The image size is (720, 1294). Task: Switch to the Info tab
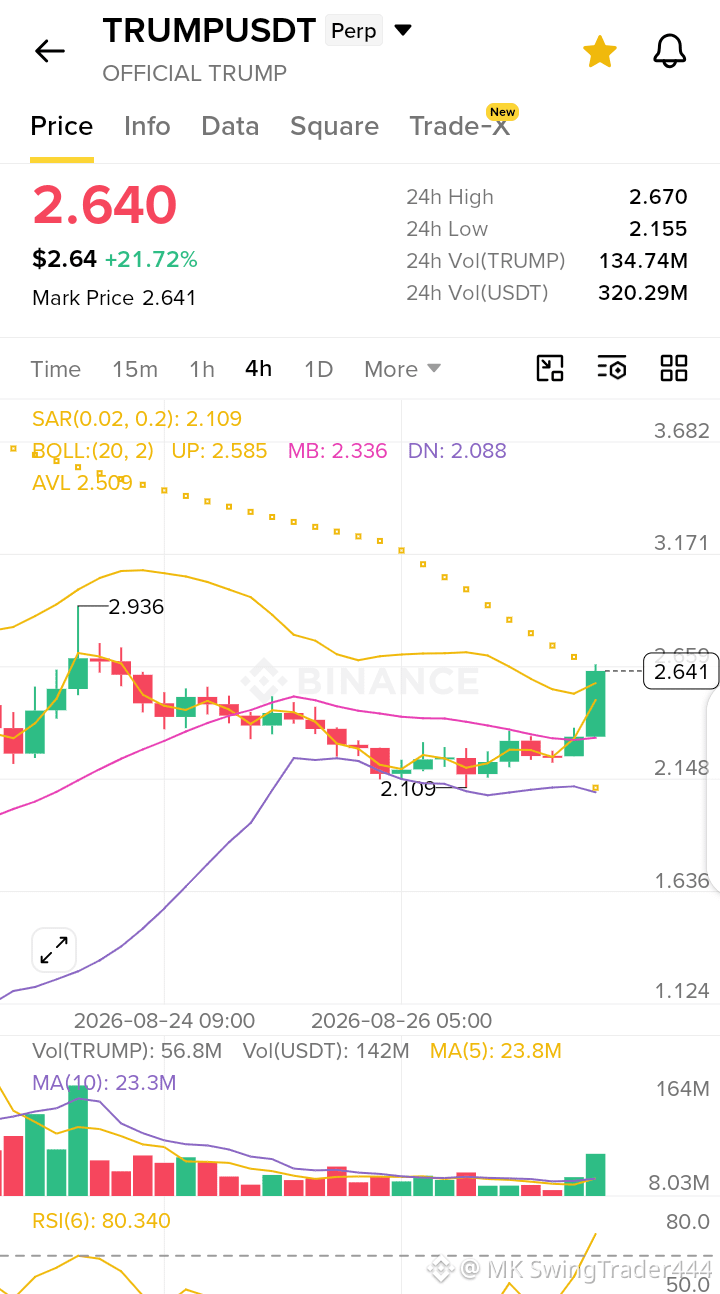click(x=147, y=126)
